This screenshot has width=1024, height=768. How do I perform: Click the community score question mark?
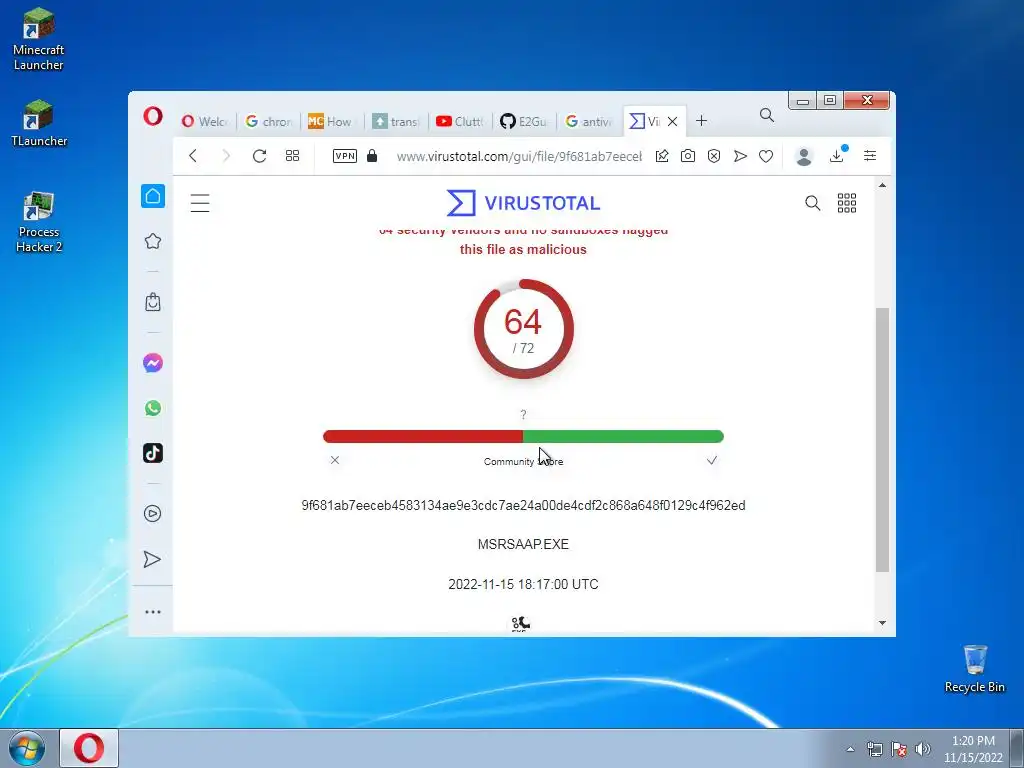(x=523, y=415)
